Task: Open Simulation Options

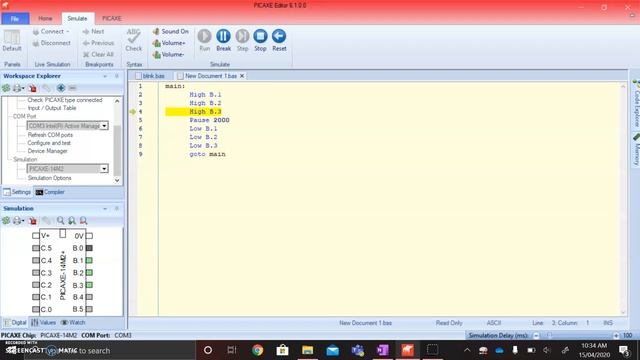Action: (49, 178)
